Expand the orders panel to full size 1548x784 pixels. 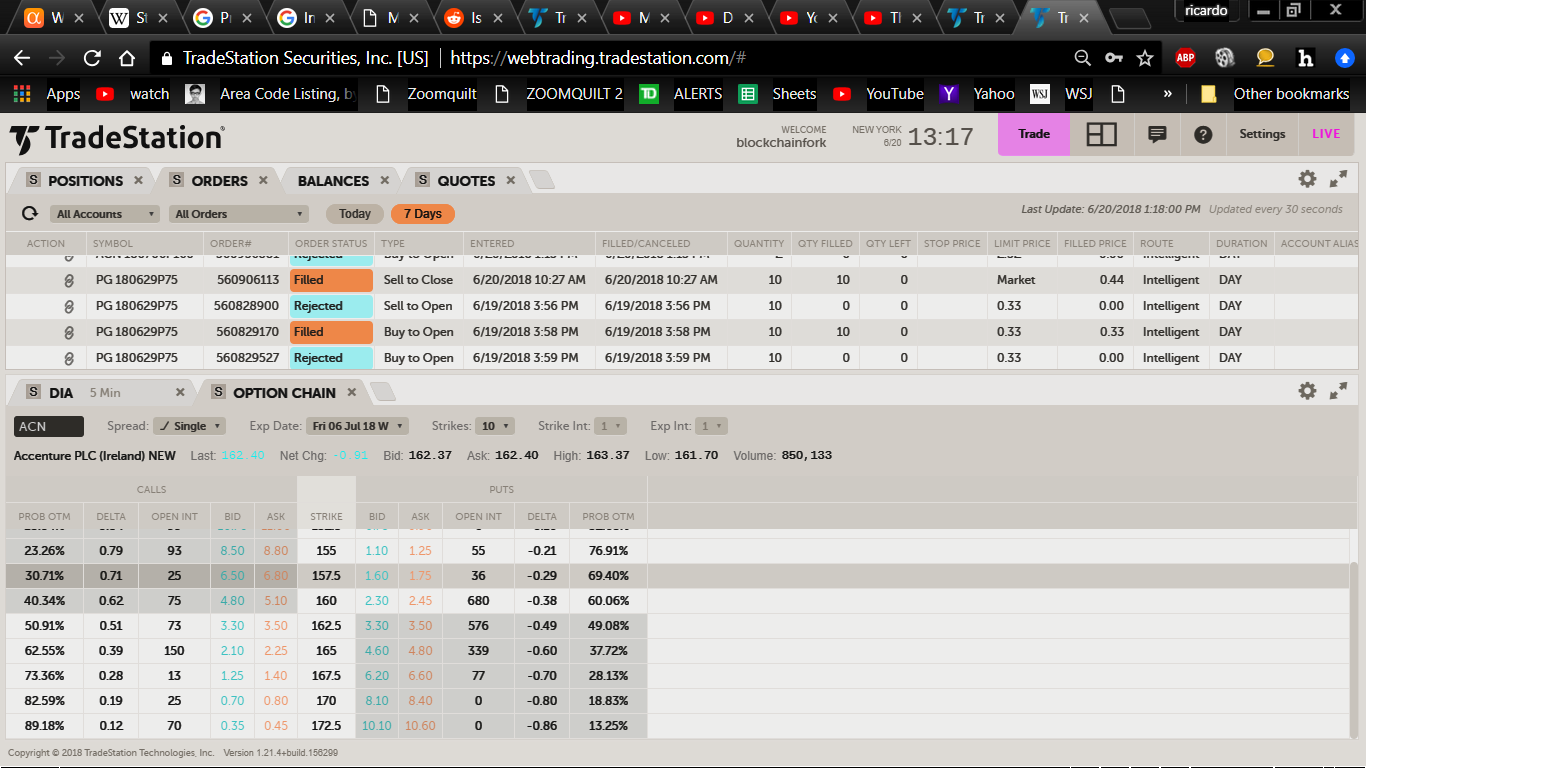tap(1338, 179)
